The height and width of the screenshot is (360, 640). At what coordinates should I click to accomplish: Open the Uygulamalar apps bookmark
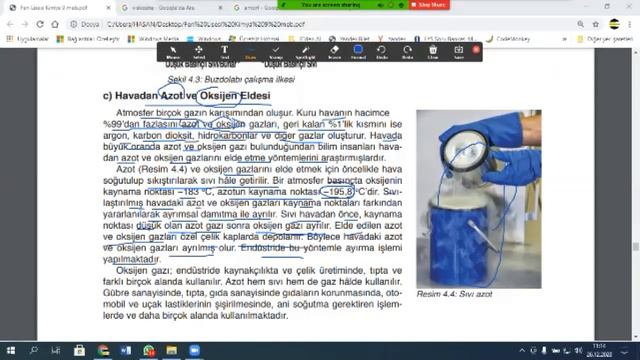27,39
